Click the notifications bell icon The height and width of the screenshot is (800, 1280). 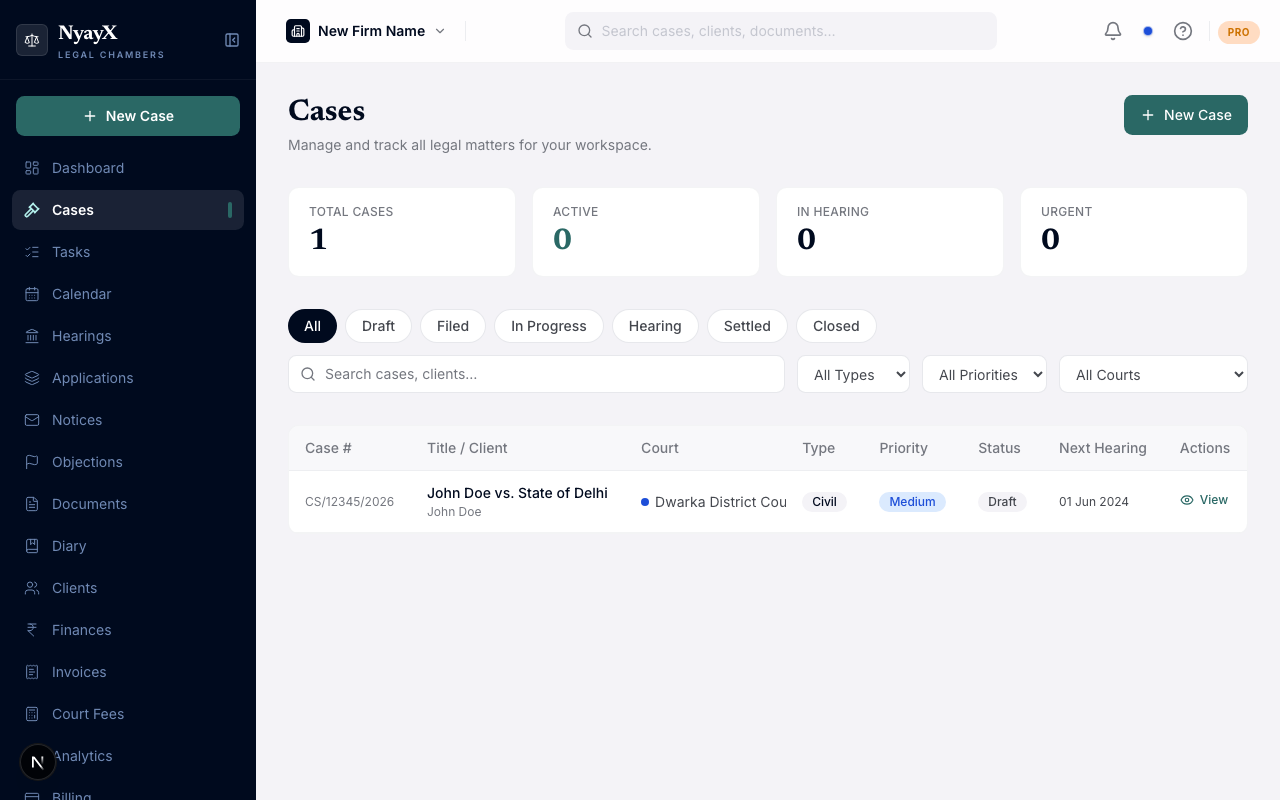pos(1113,31)
